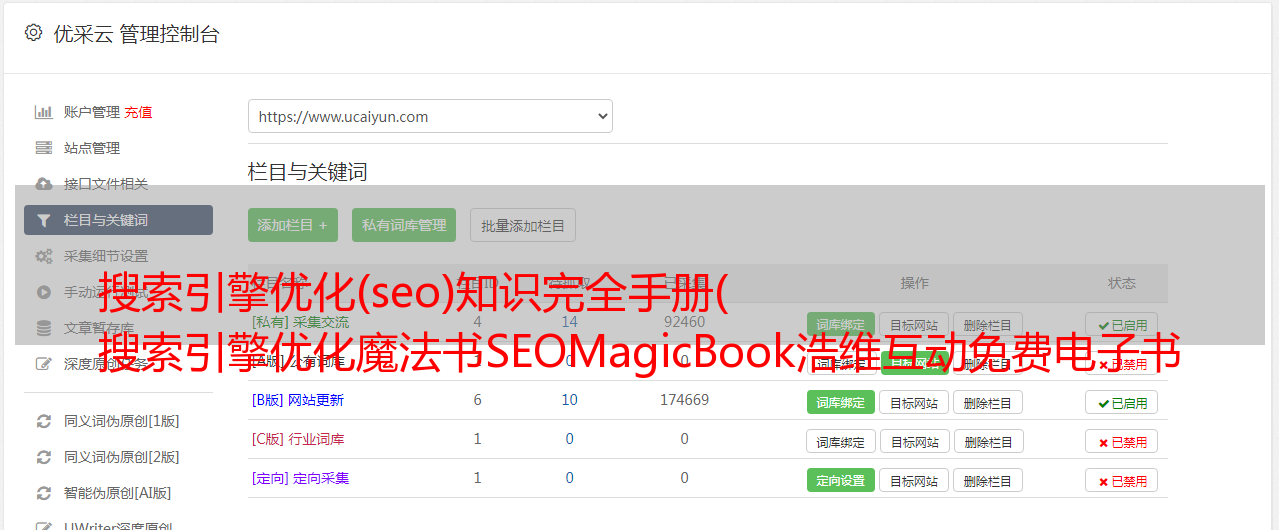
Task: Click the 14 value in 采集交流 row
Action: [x=570, y=322]
